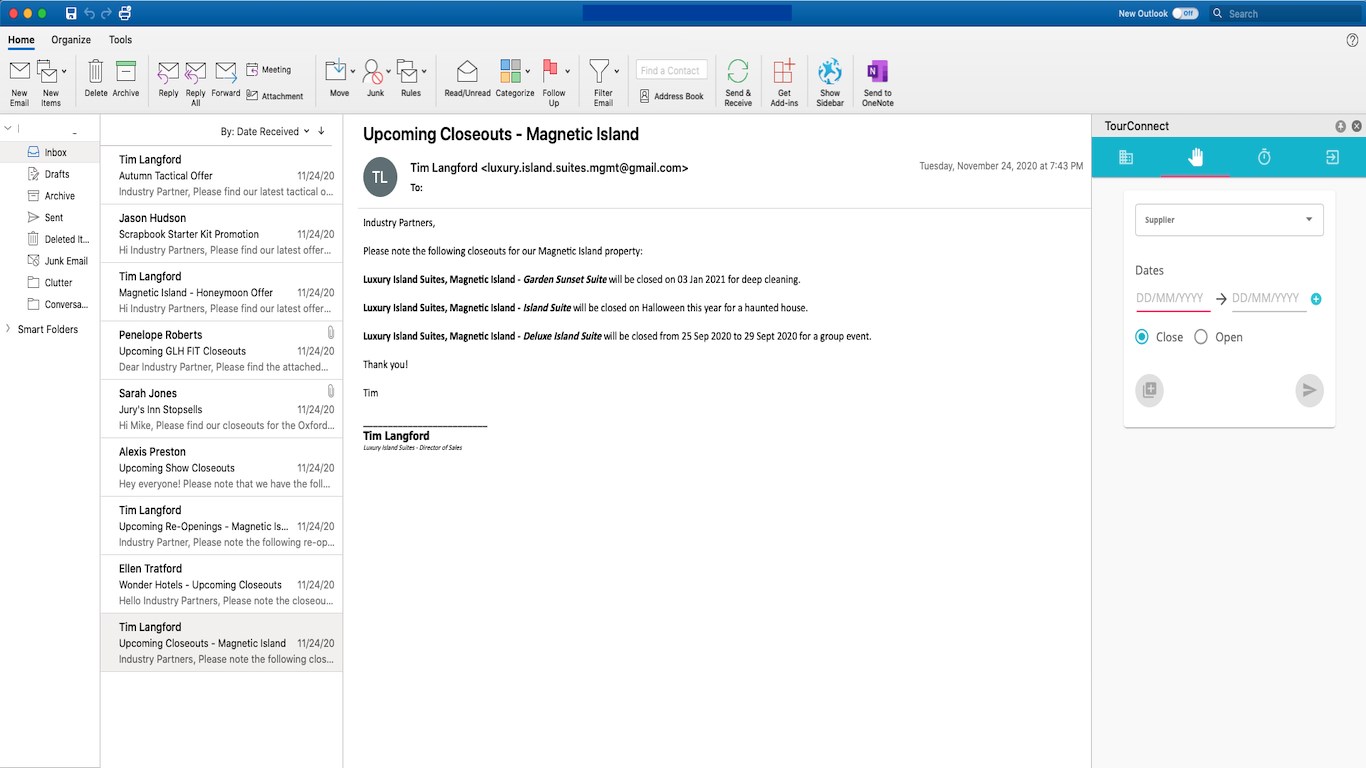Expand the Smart Folders group

(8, 329)
